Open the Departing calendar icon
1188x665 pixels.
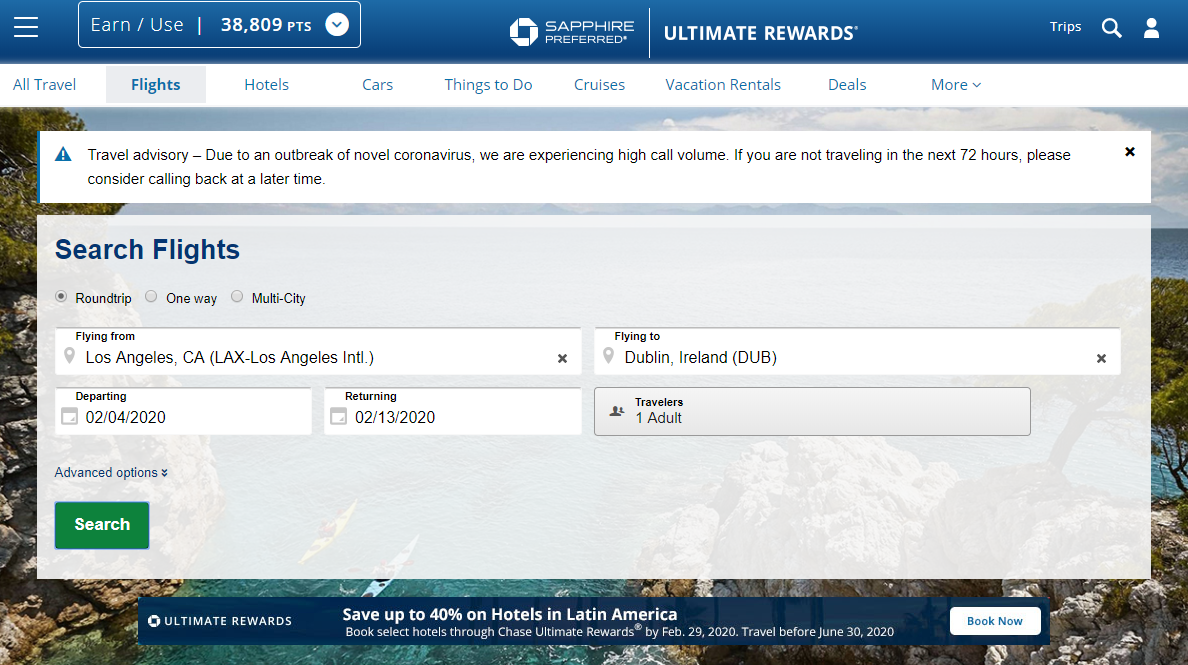pyautogui.click(x=70, y=417)
